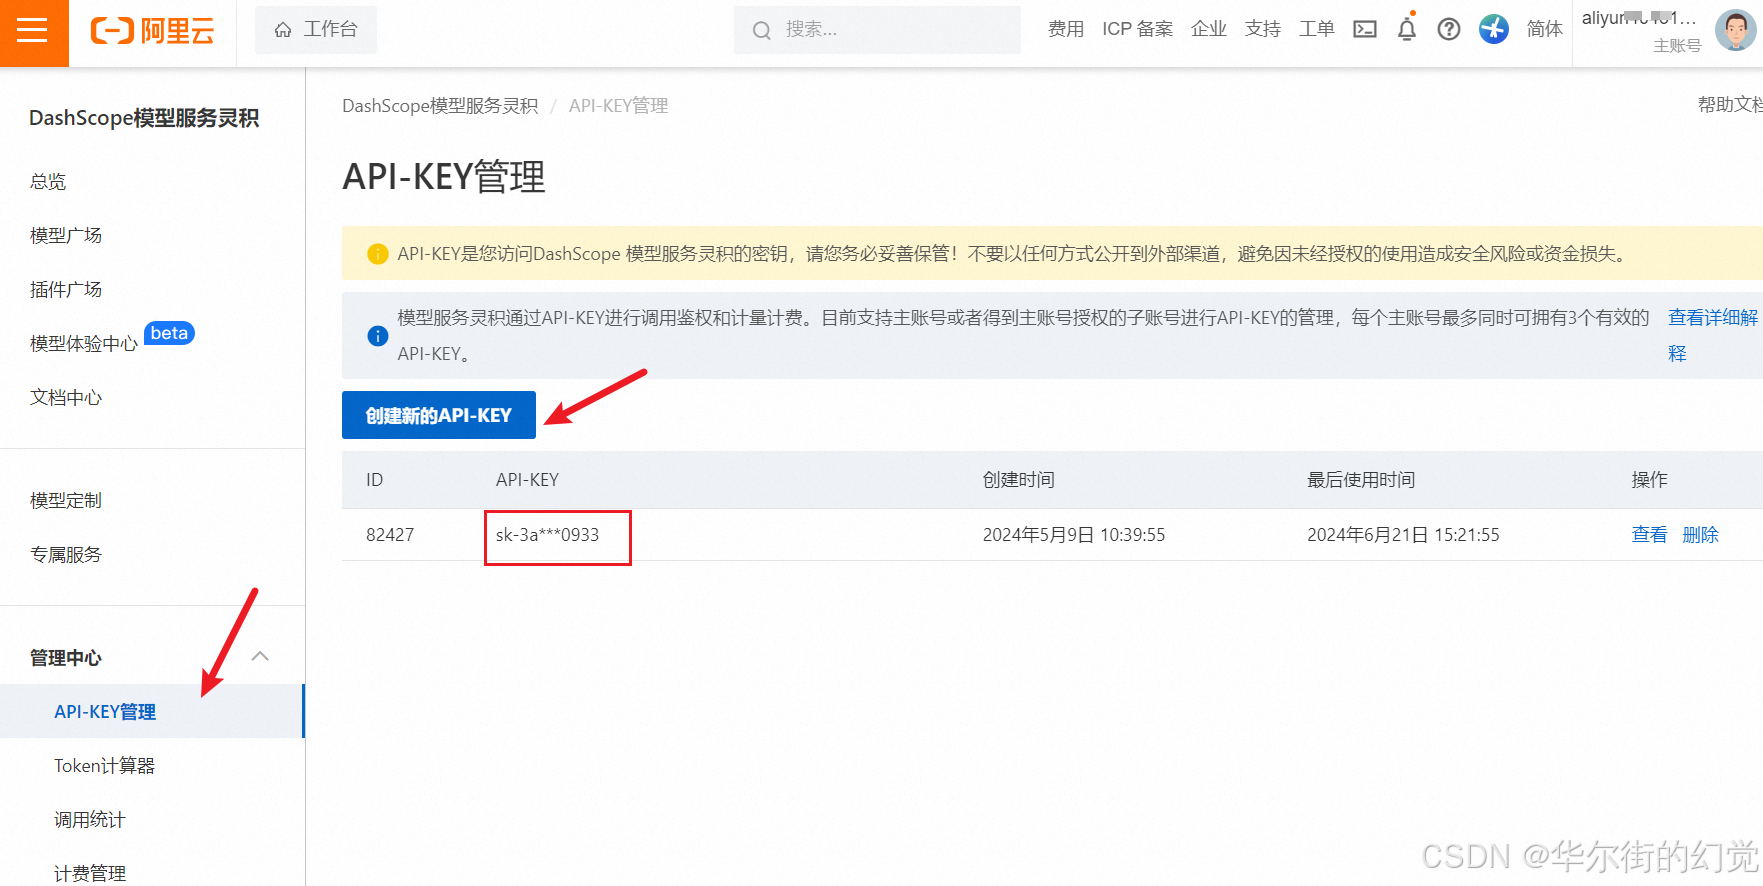Click the 主账号 account label

click(x=1677, y=46)
